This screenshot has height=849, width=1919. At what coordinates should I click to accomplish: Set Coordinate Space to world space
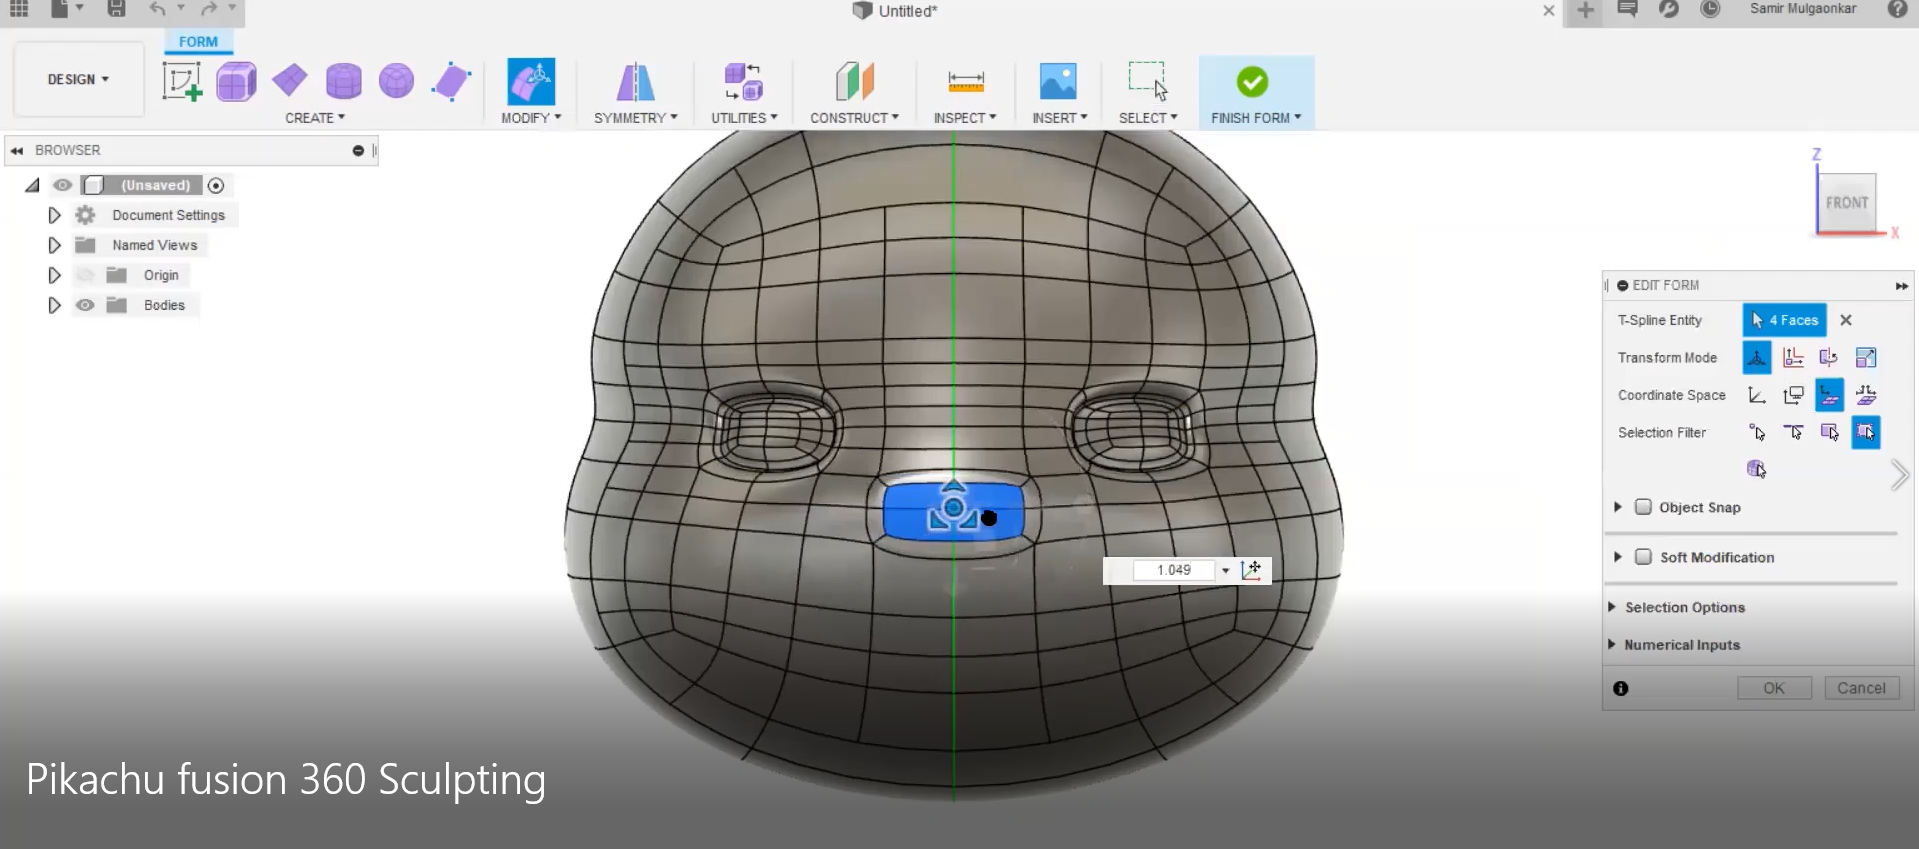click(x=1757, y=395)
